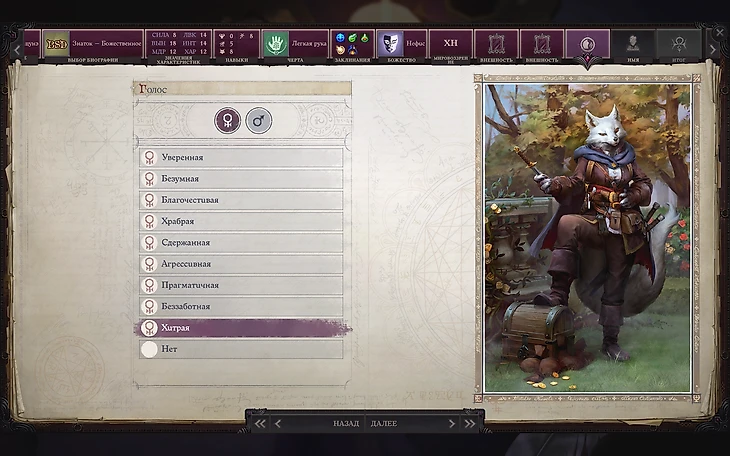Click the Далее button
730x456 pixels.
click(x=384, y=423)
